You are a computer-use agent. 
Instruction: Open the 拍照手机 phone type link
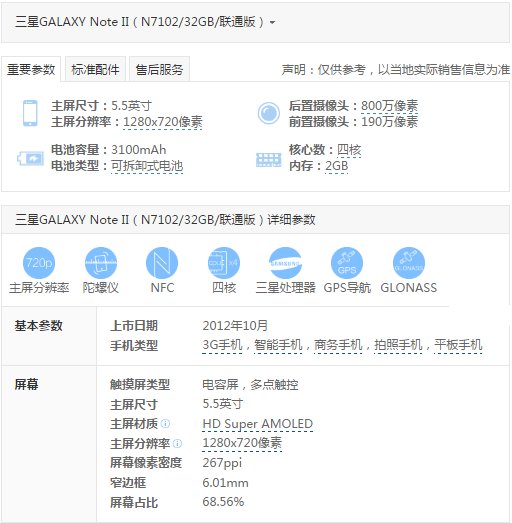coord(398,345)
